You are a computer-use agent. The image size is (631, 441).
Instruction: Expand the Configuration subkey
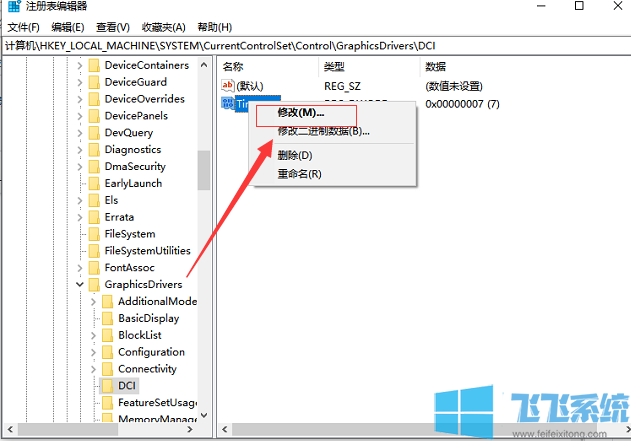93,352
